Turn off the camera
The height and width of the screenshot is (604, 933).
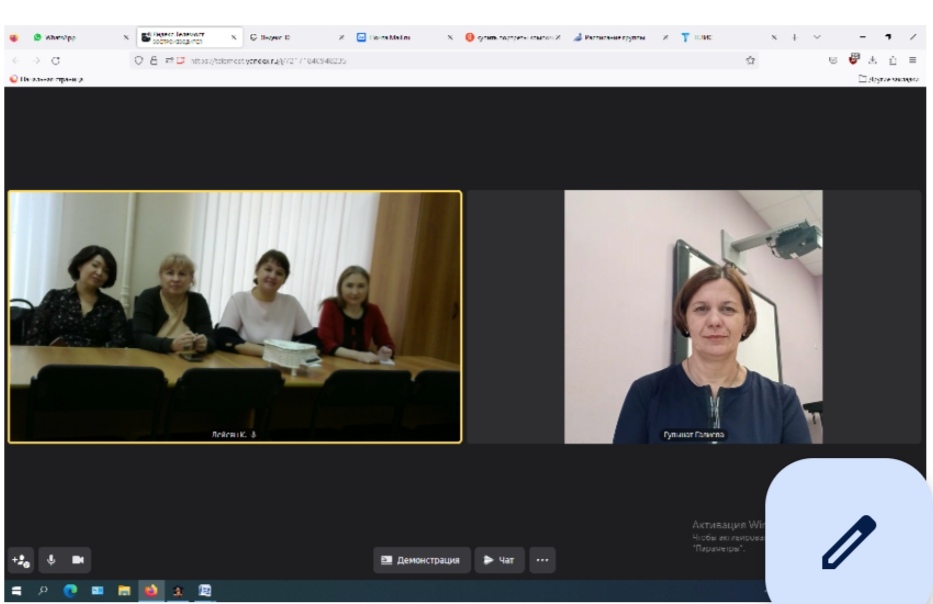(78, 560)
